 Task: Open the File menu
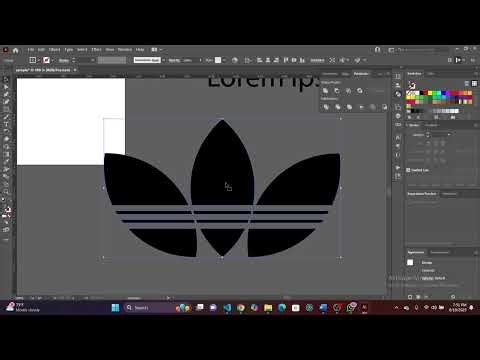31,50
